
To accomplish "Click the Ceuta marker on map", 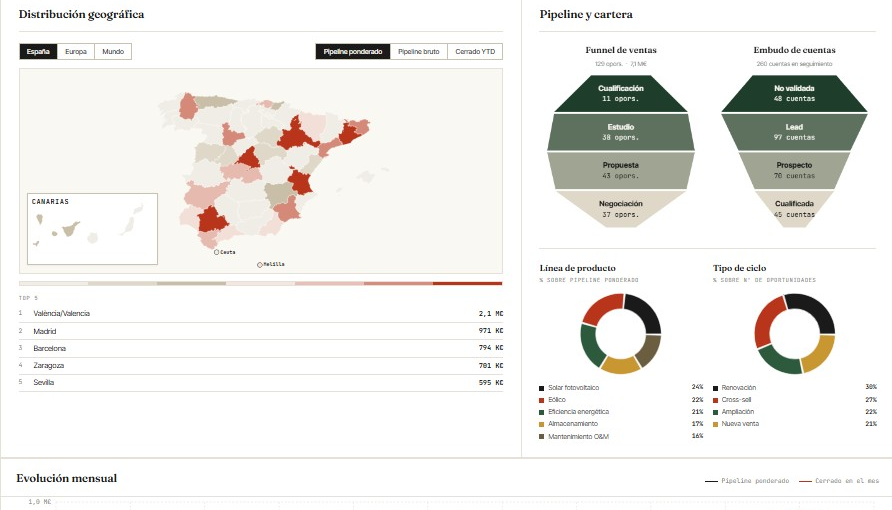I will [216, 252].
